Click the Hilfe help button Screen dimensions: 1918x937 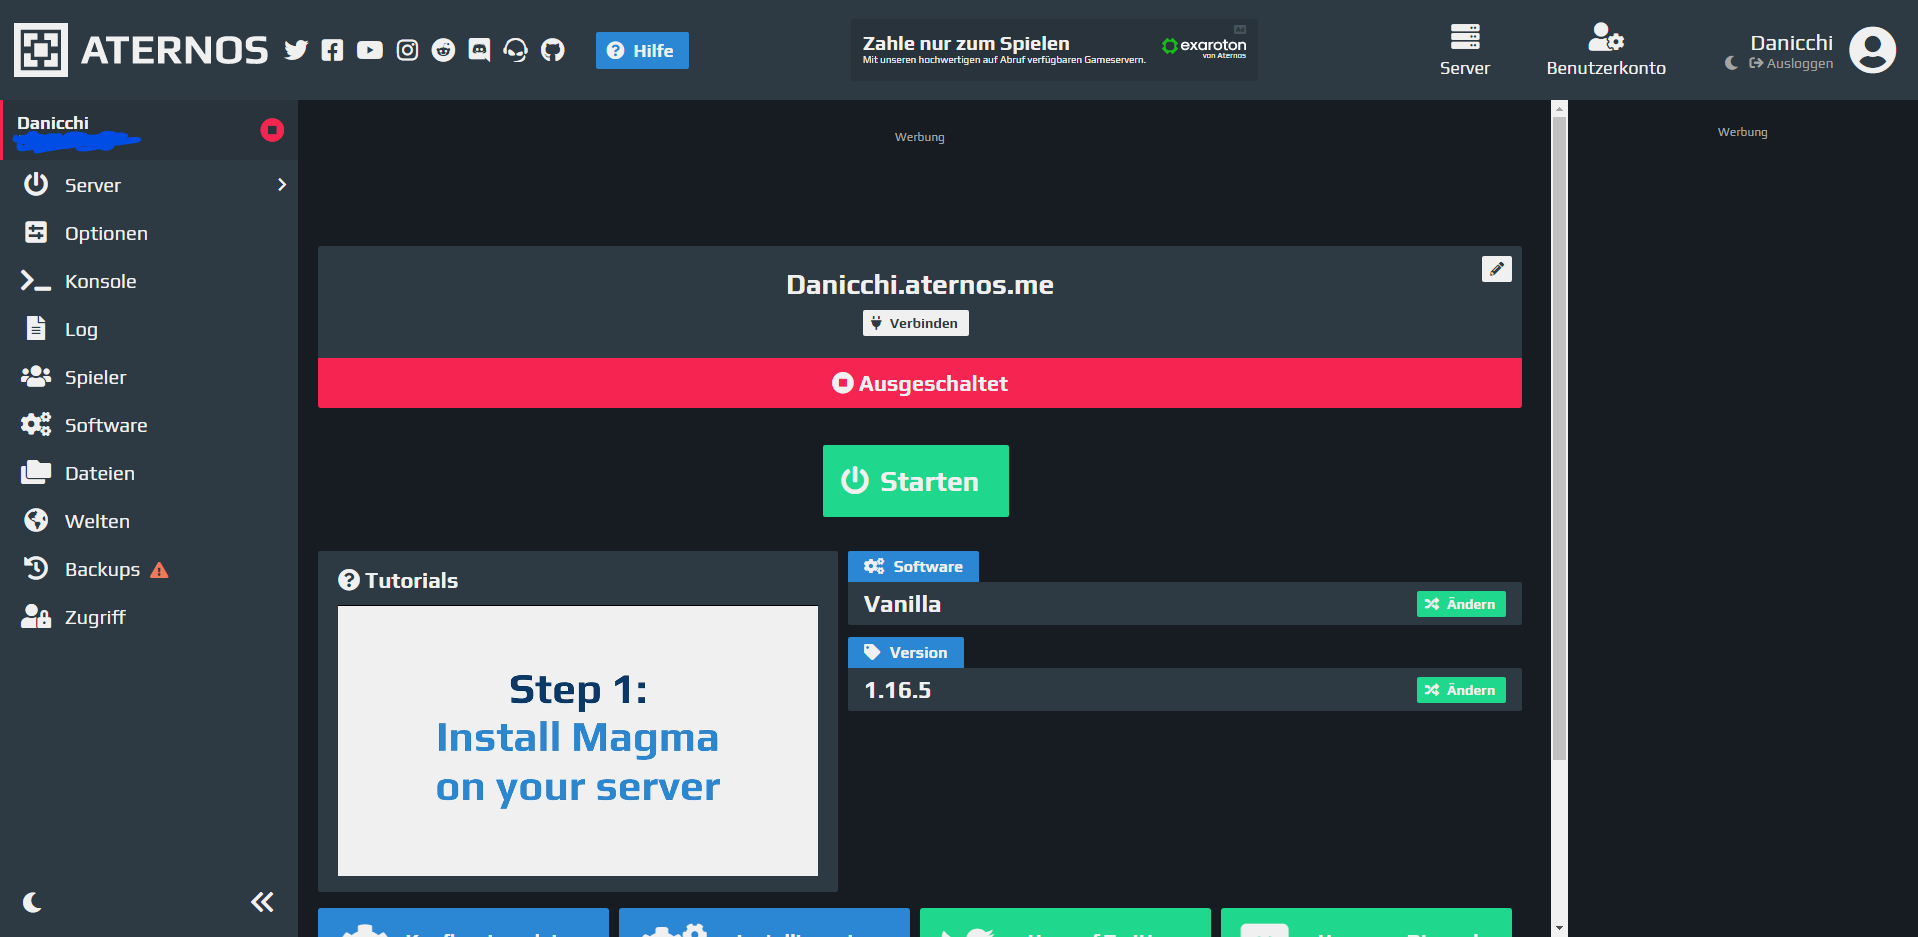pyautogui.click(x=642, y=51)
